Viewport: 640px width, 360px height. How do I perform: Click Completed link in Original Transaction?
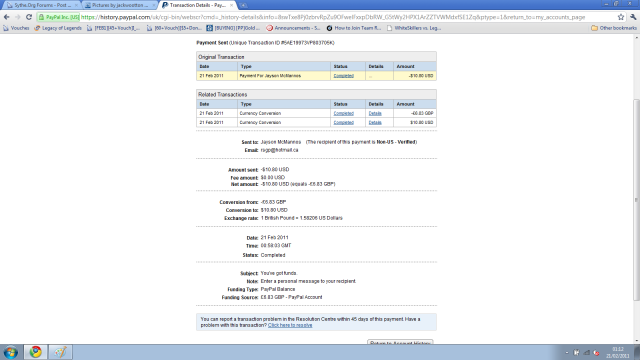[x=343, y=76]
